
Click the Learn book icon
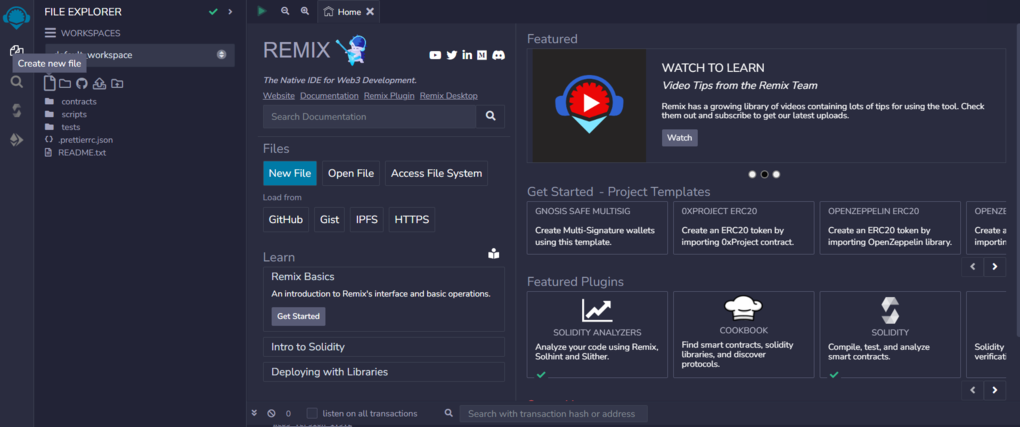coord(494,254)
